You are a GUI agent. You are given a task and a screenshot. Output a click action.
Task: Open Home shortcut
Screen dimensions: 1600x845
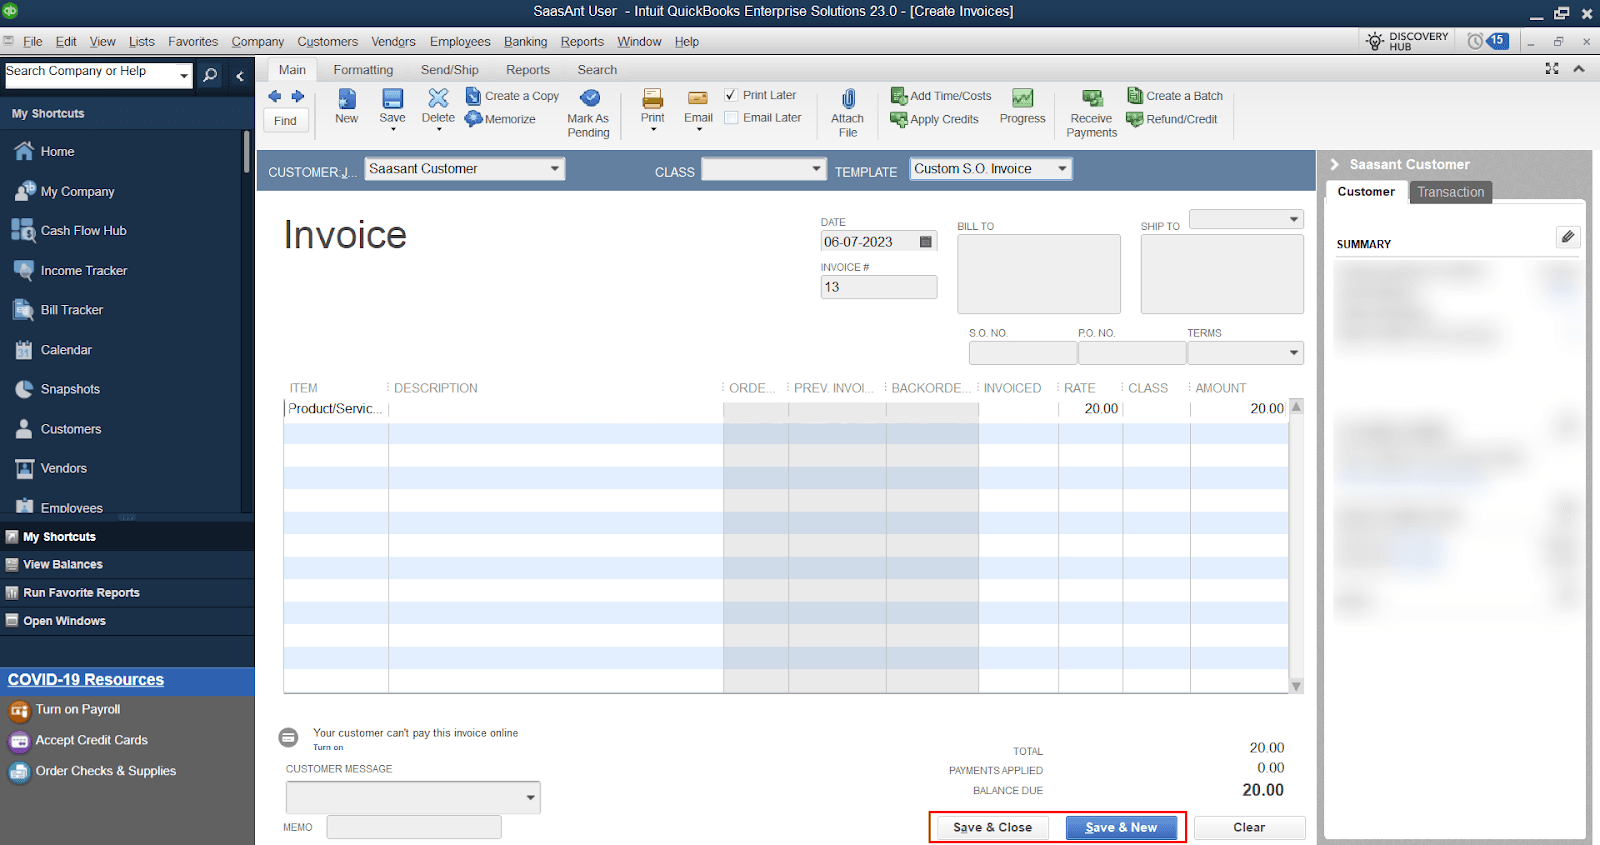click(44, 152)
